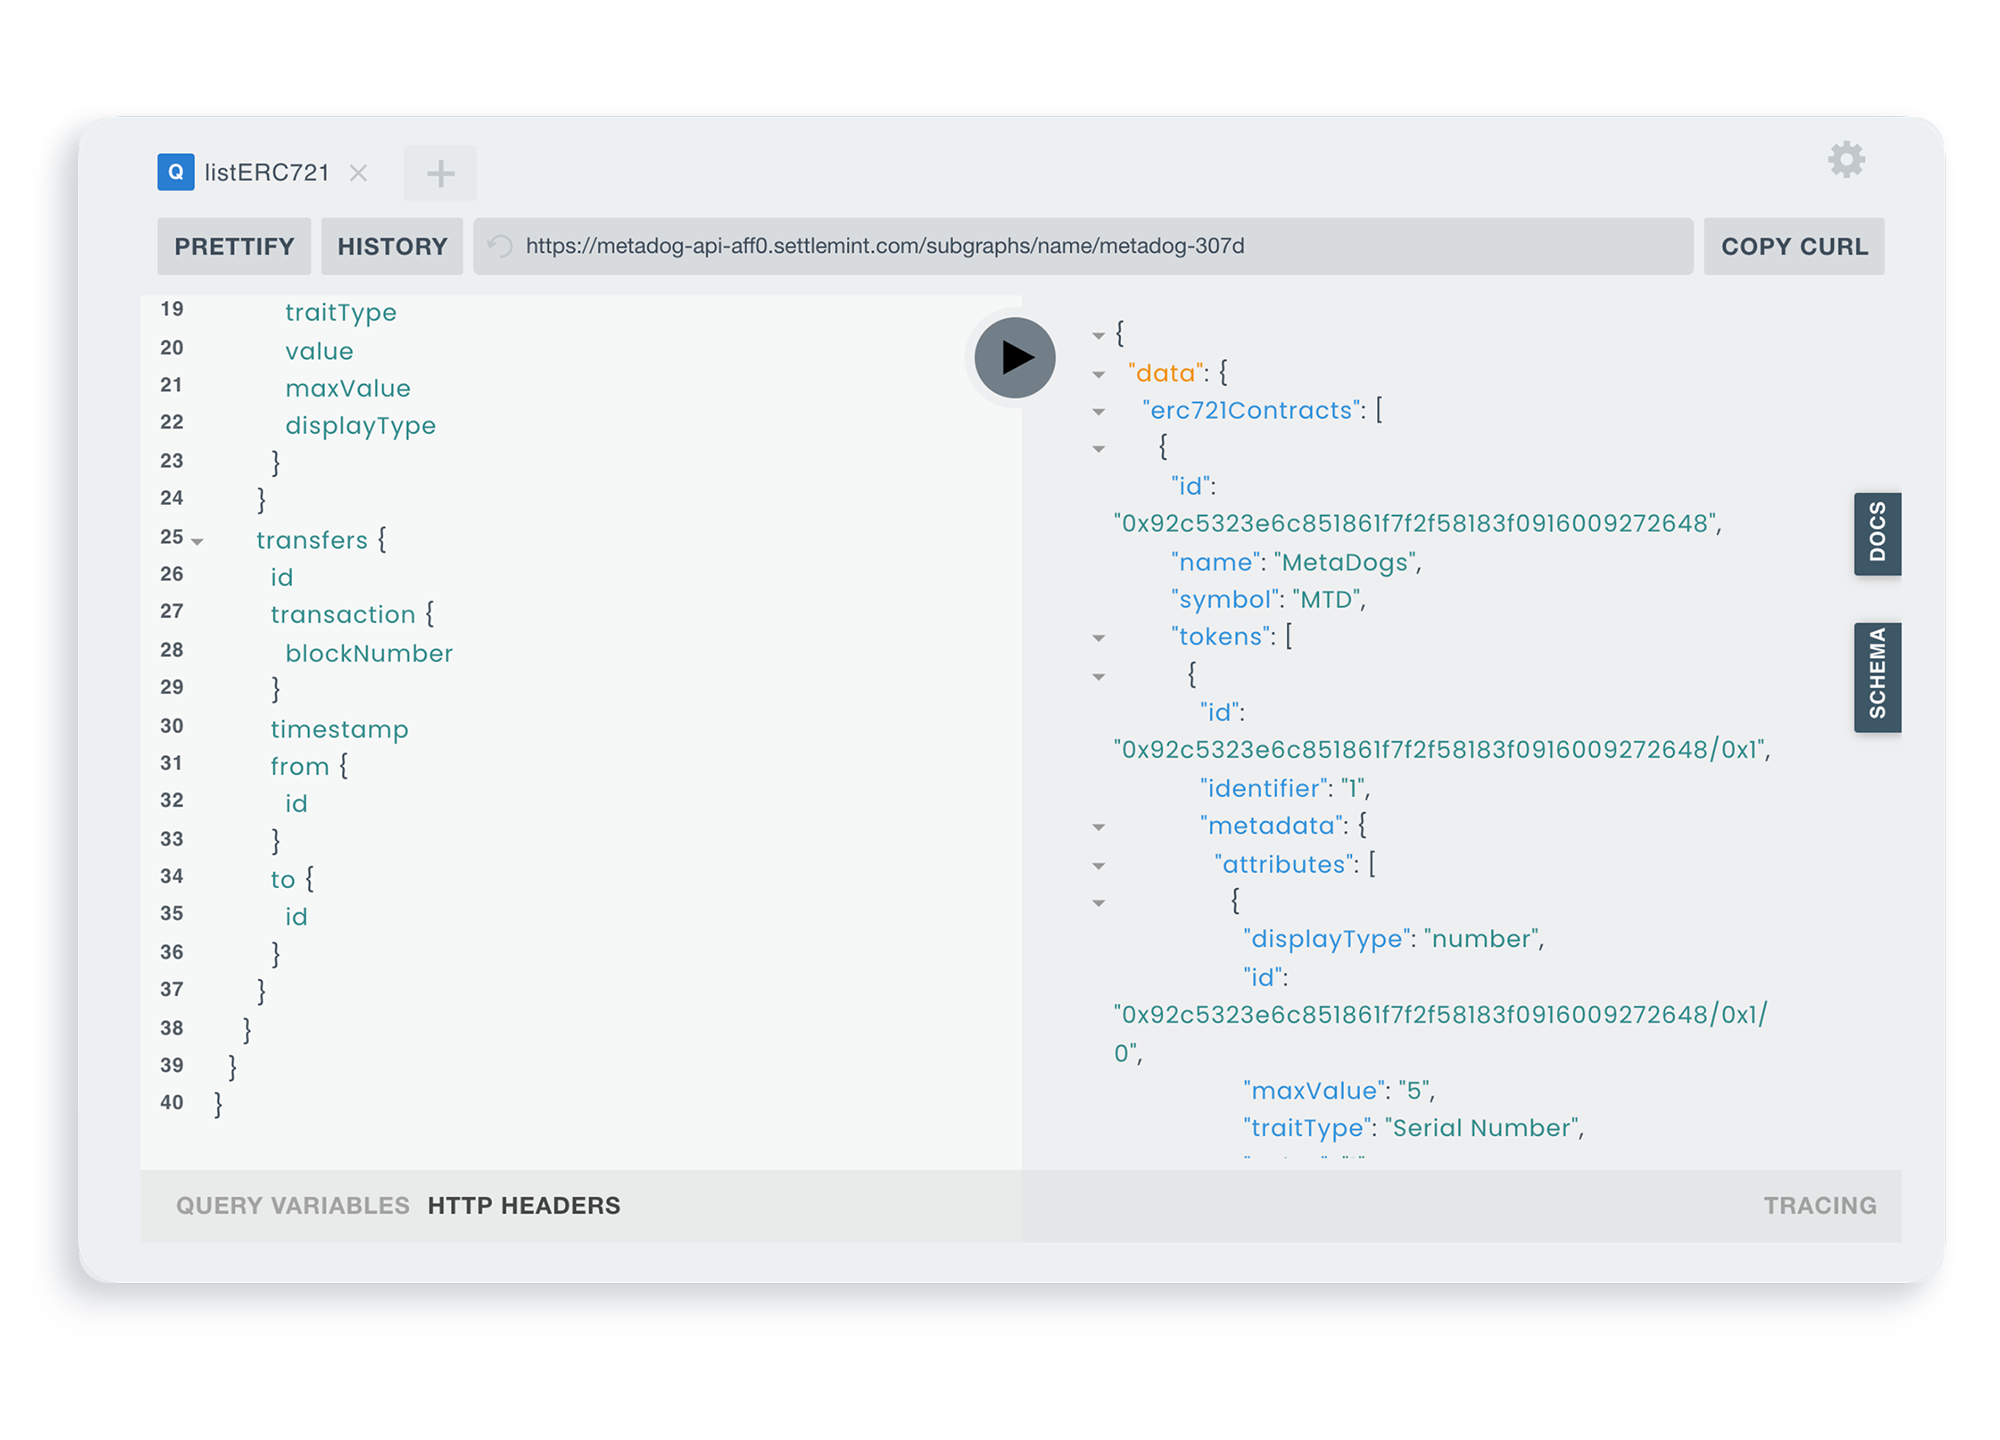Select the listERC721 tab
The width and height of the screenshot is (2000, 1440).
(x=266, y=173)
